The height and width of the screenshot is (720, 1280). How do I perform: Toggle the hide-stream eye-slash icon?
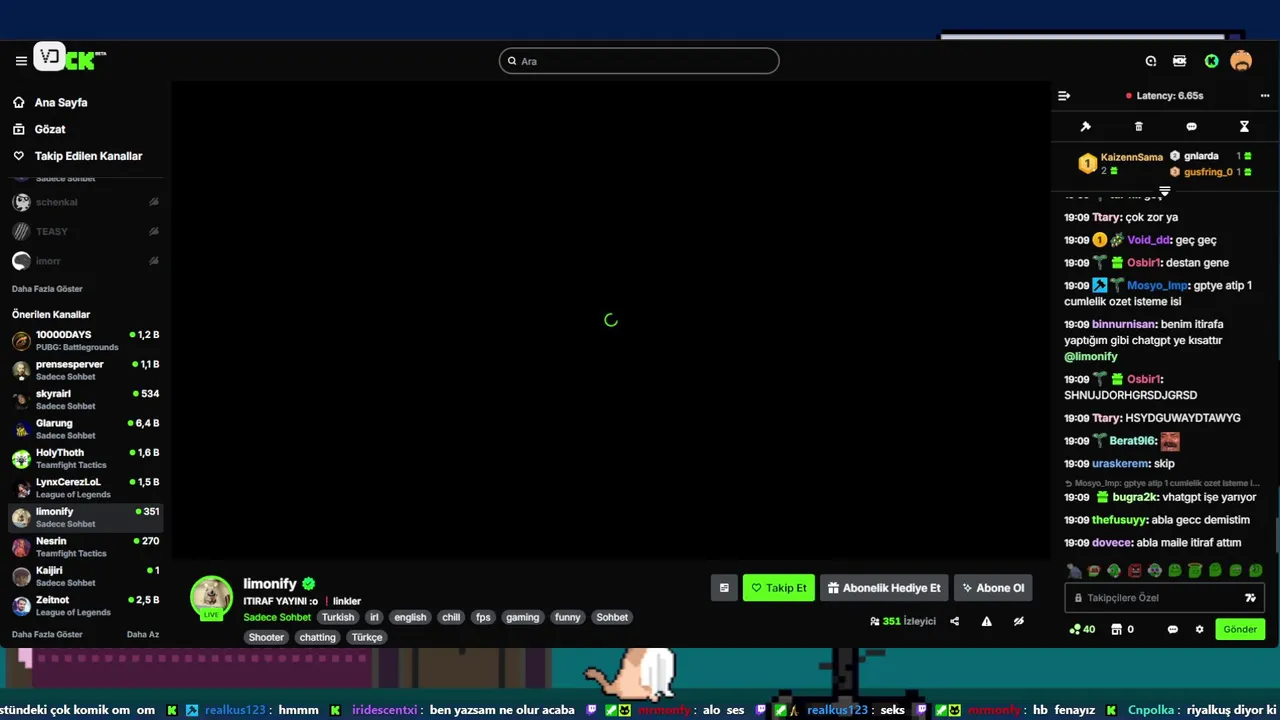pos(1018,621)
